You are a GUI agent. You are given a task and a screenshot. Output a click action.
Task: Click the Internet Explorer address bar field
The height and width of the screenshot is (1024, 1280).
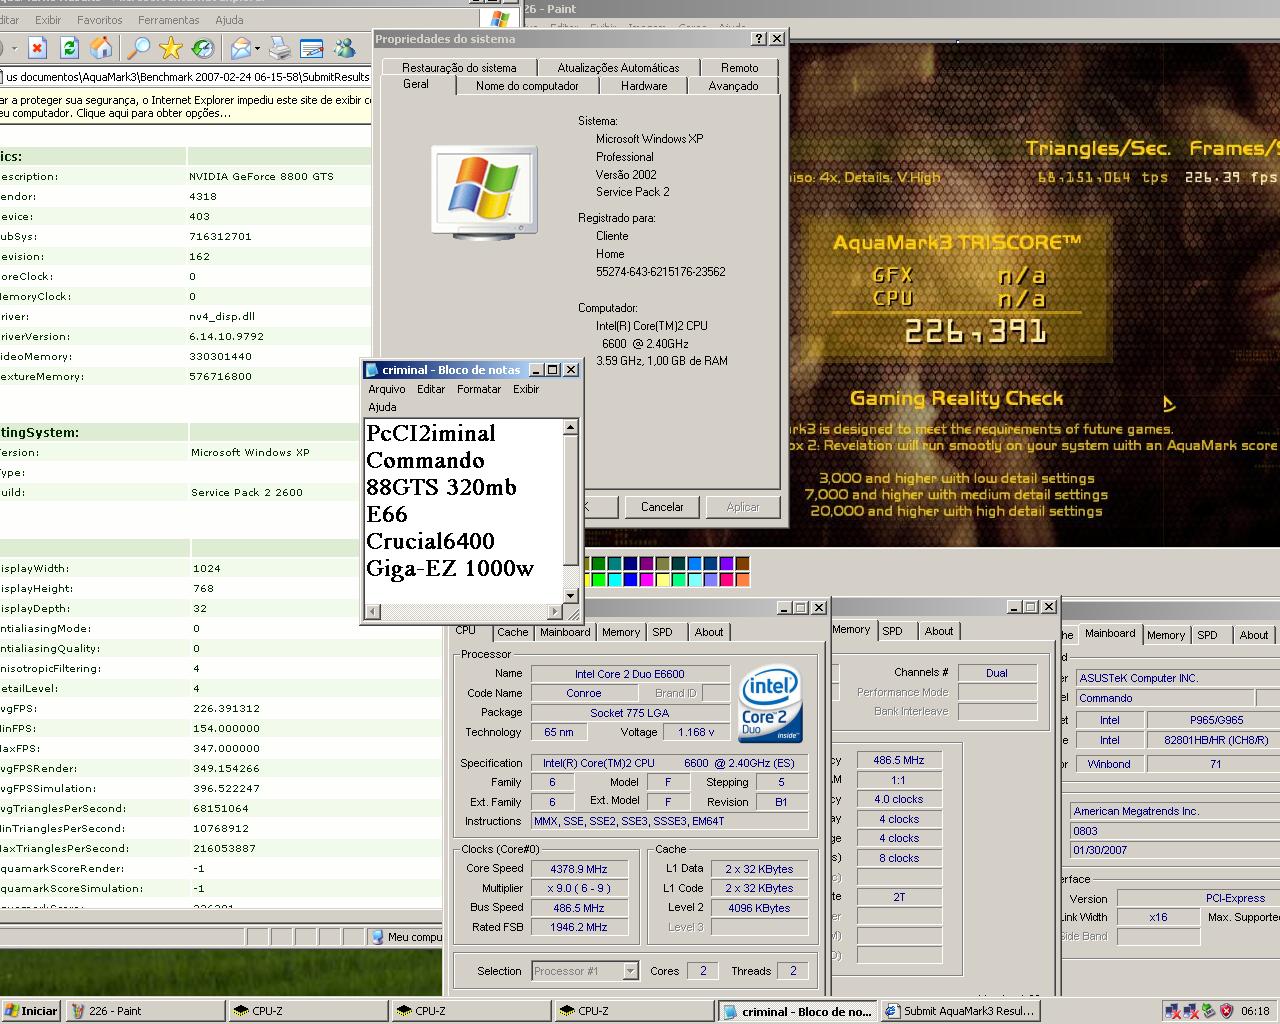(x=185, y=76)
